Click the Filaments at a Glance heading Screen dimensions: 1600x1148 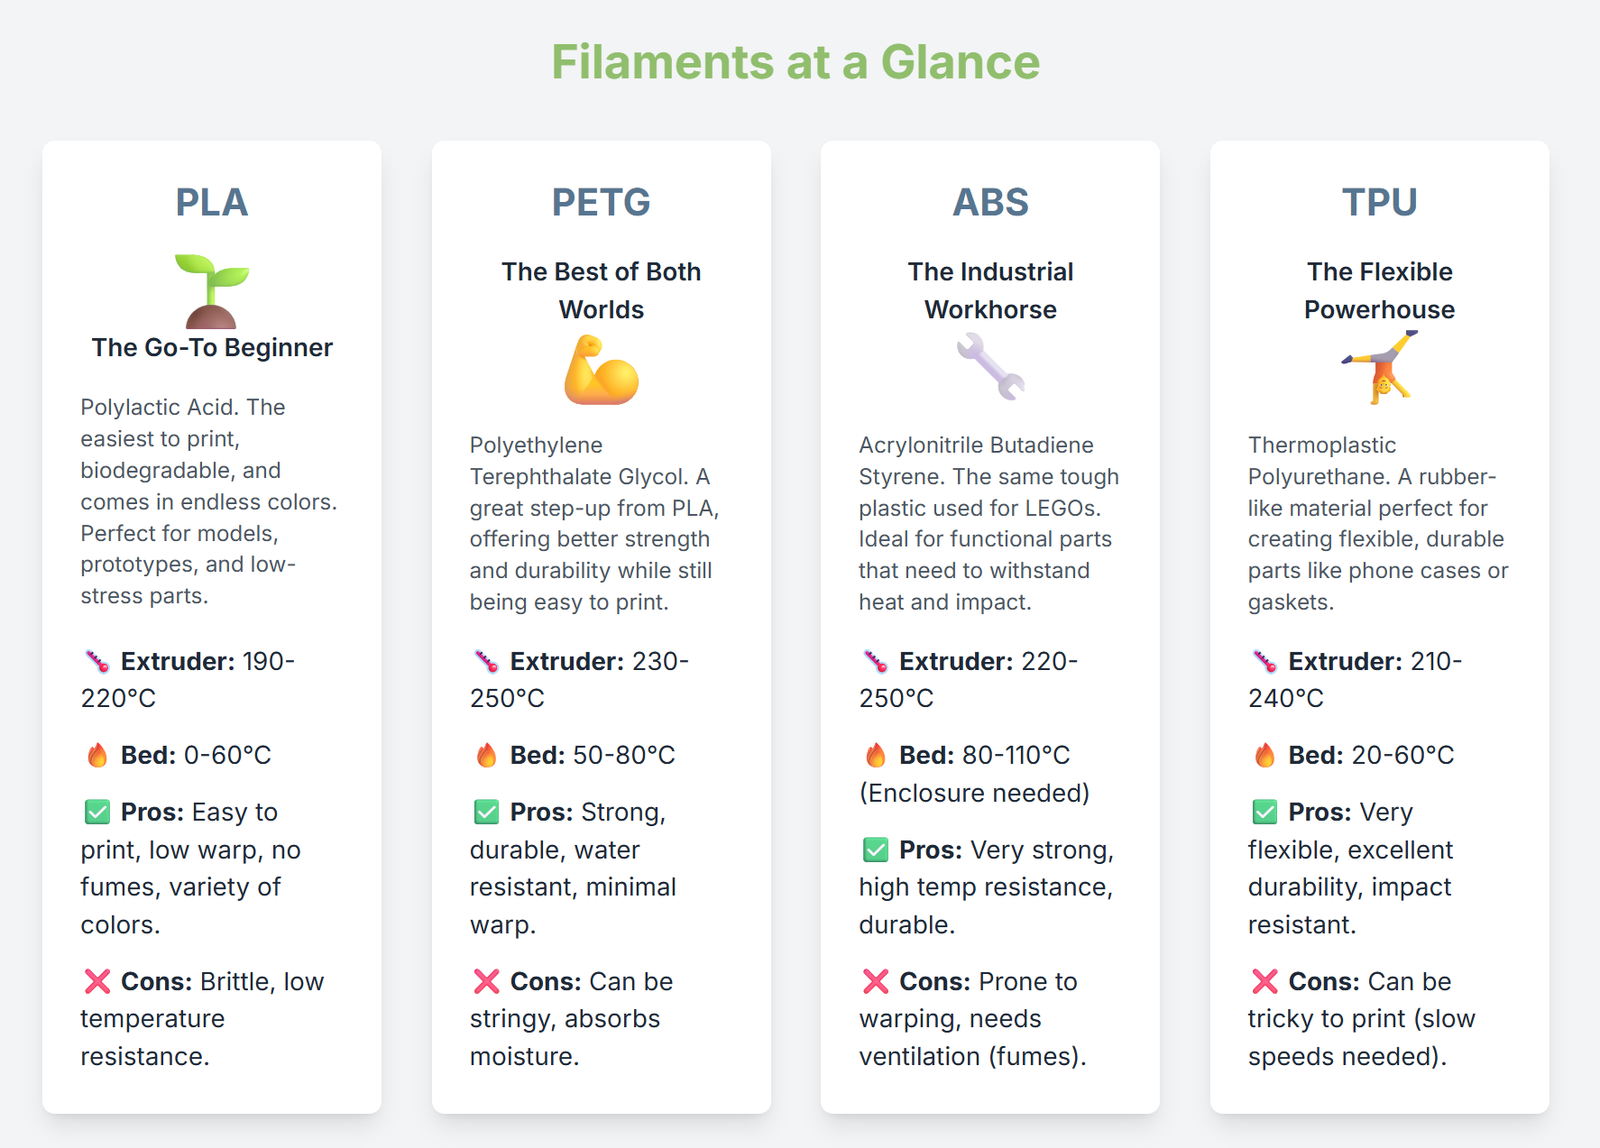795,62
